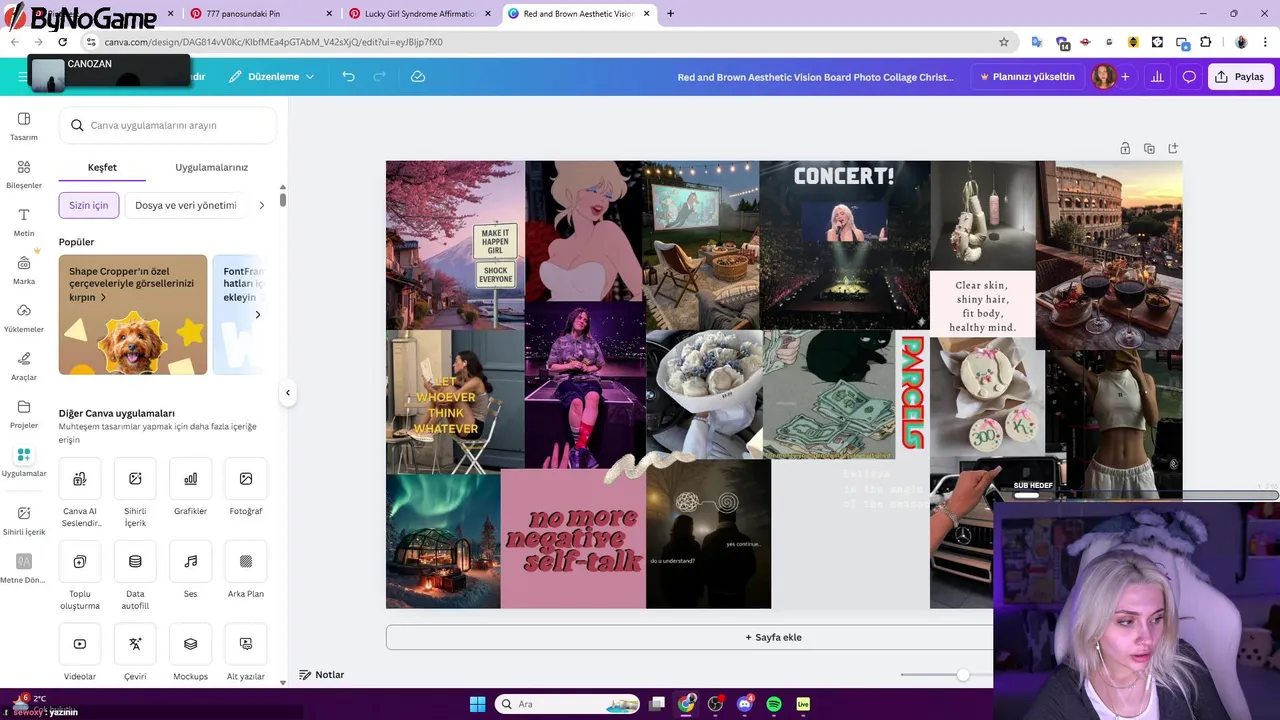Click the design title in top bar
1280x720 pixels.
[x=816, y=77]
